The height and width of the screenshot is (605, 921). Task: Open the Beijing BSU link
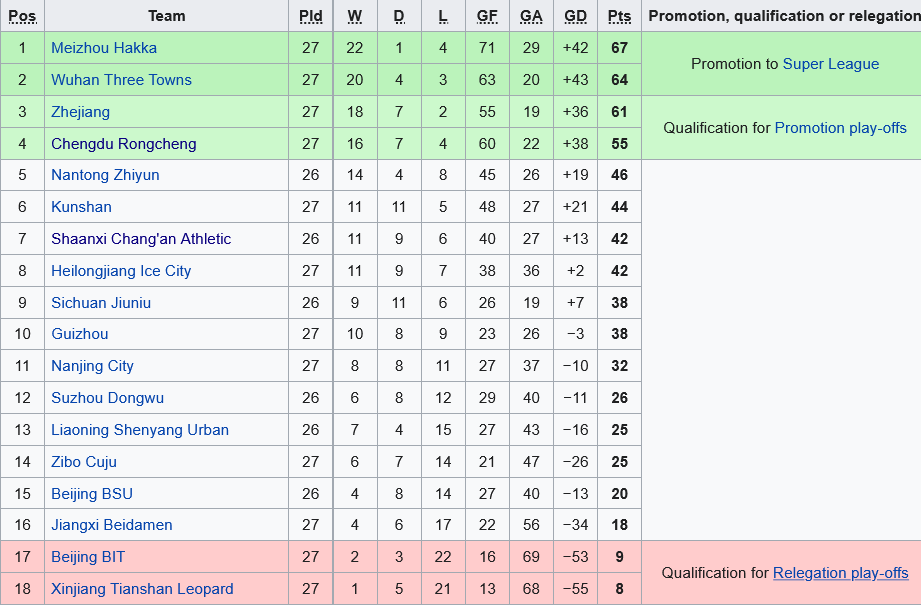(x=92, y=494)
